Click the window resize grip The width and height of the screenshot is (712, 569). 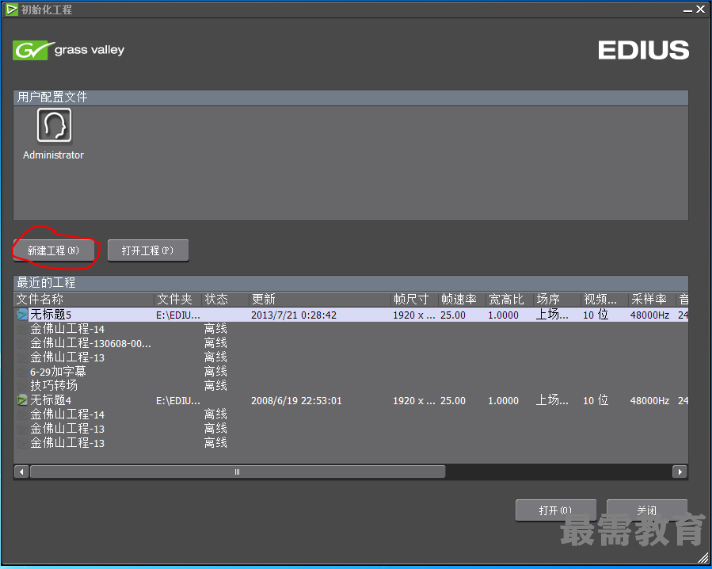pyautogui.click(x=703, y=558)
